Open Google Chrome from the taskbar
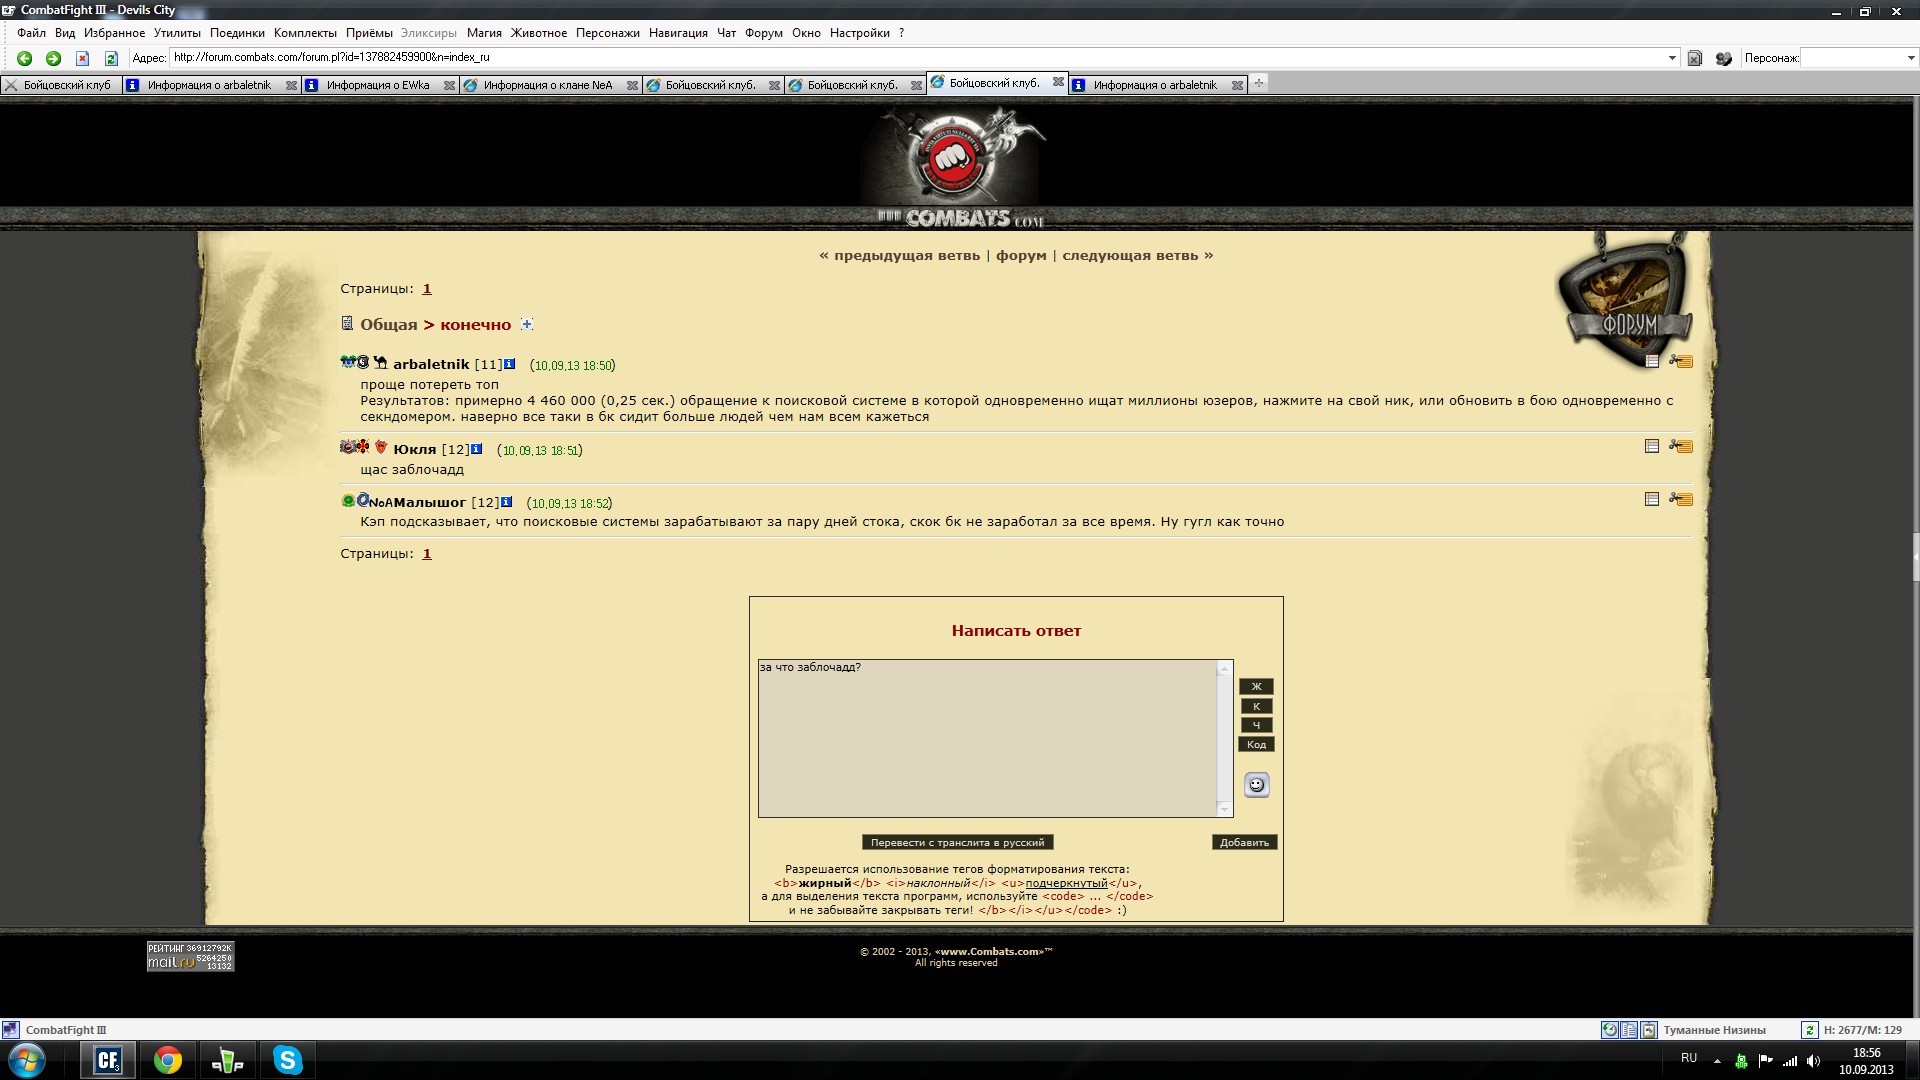Screen dimensions: 1920x1080 168,1060
